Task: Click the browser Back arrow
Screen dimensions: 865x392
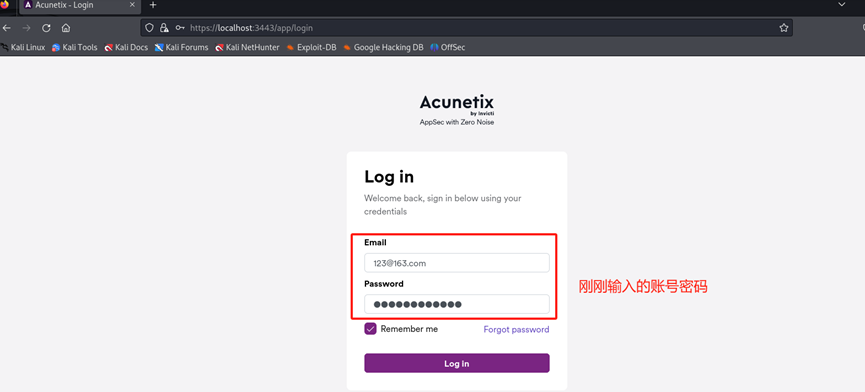Action: (x=7, y=28)
